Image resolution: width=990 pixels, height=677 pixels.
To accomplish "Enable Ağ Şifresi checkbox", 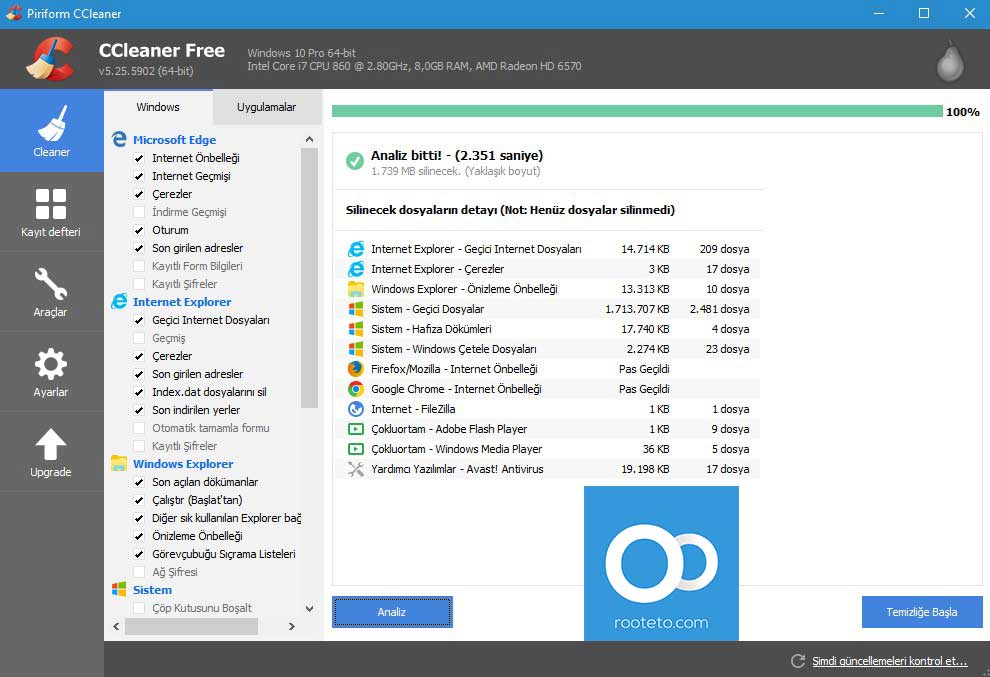I will pyautogui.click(x=139, y=572).
